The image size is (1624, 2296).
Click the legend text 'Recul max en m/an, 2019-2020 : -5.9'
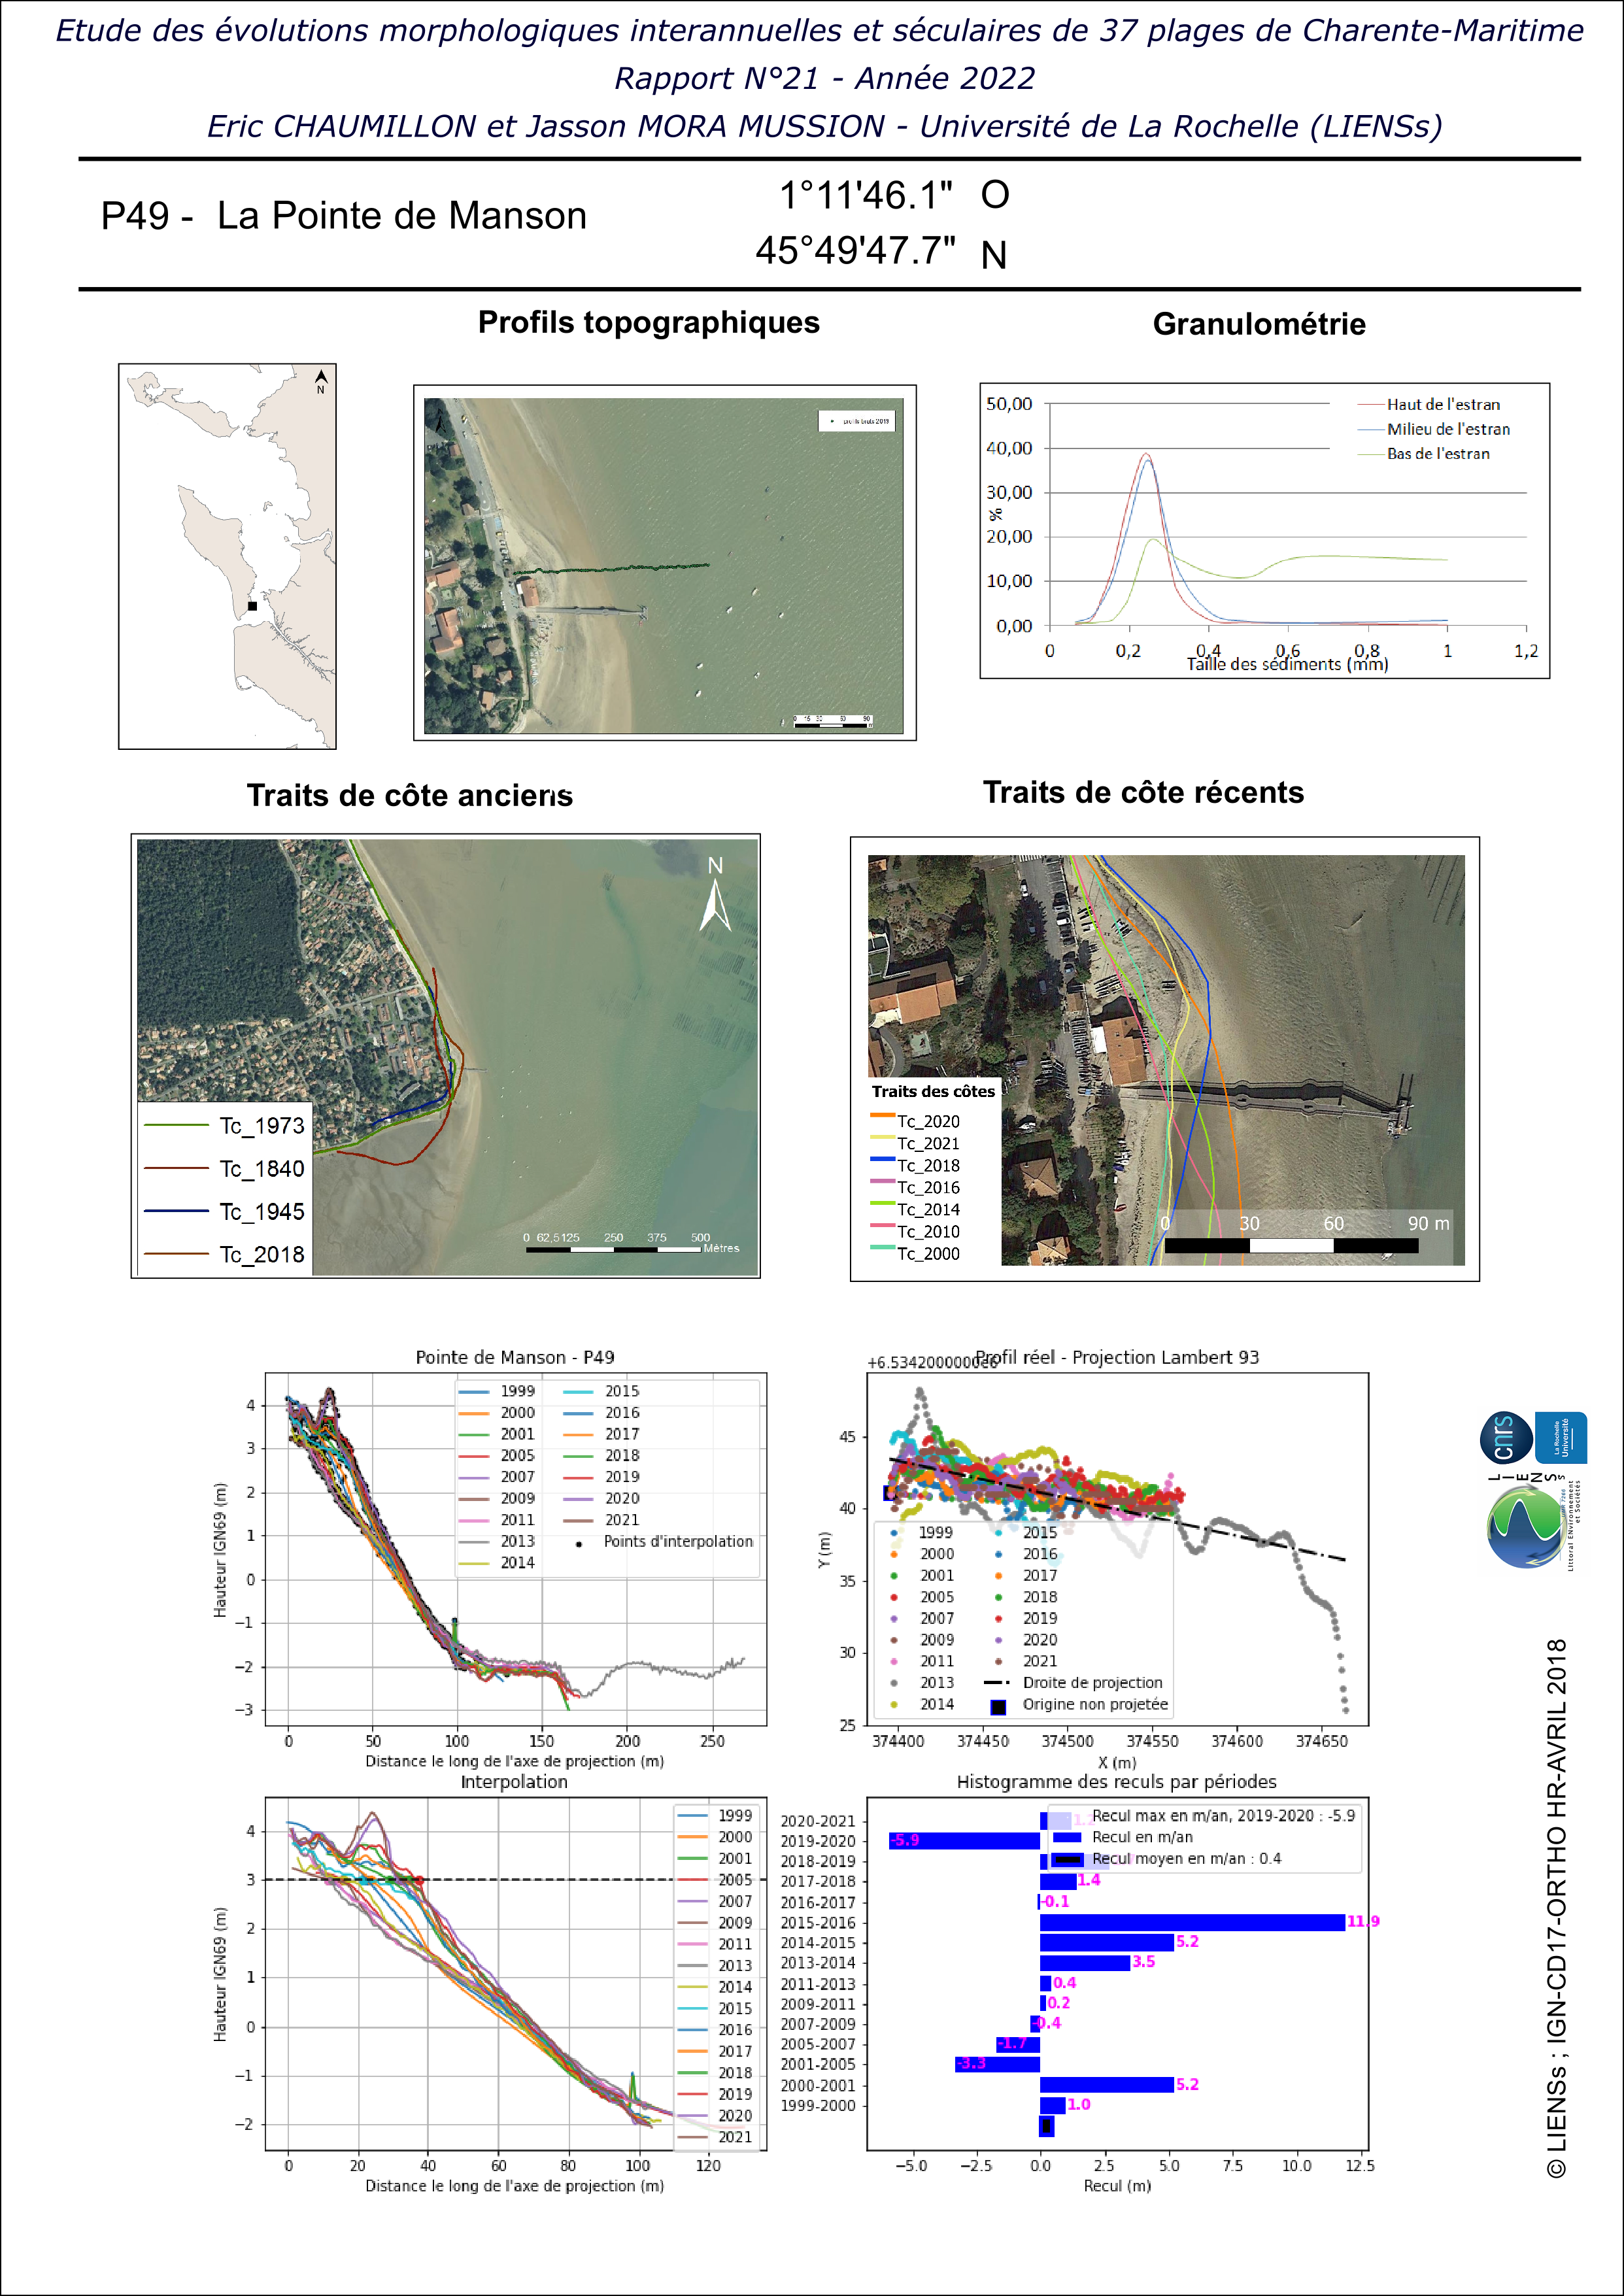tap(1223, 1815)
